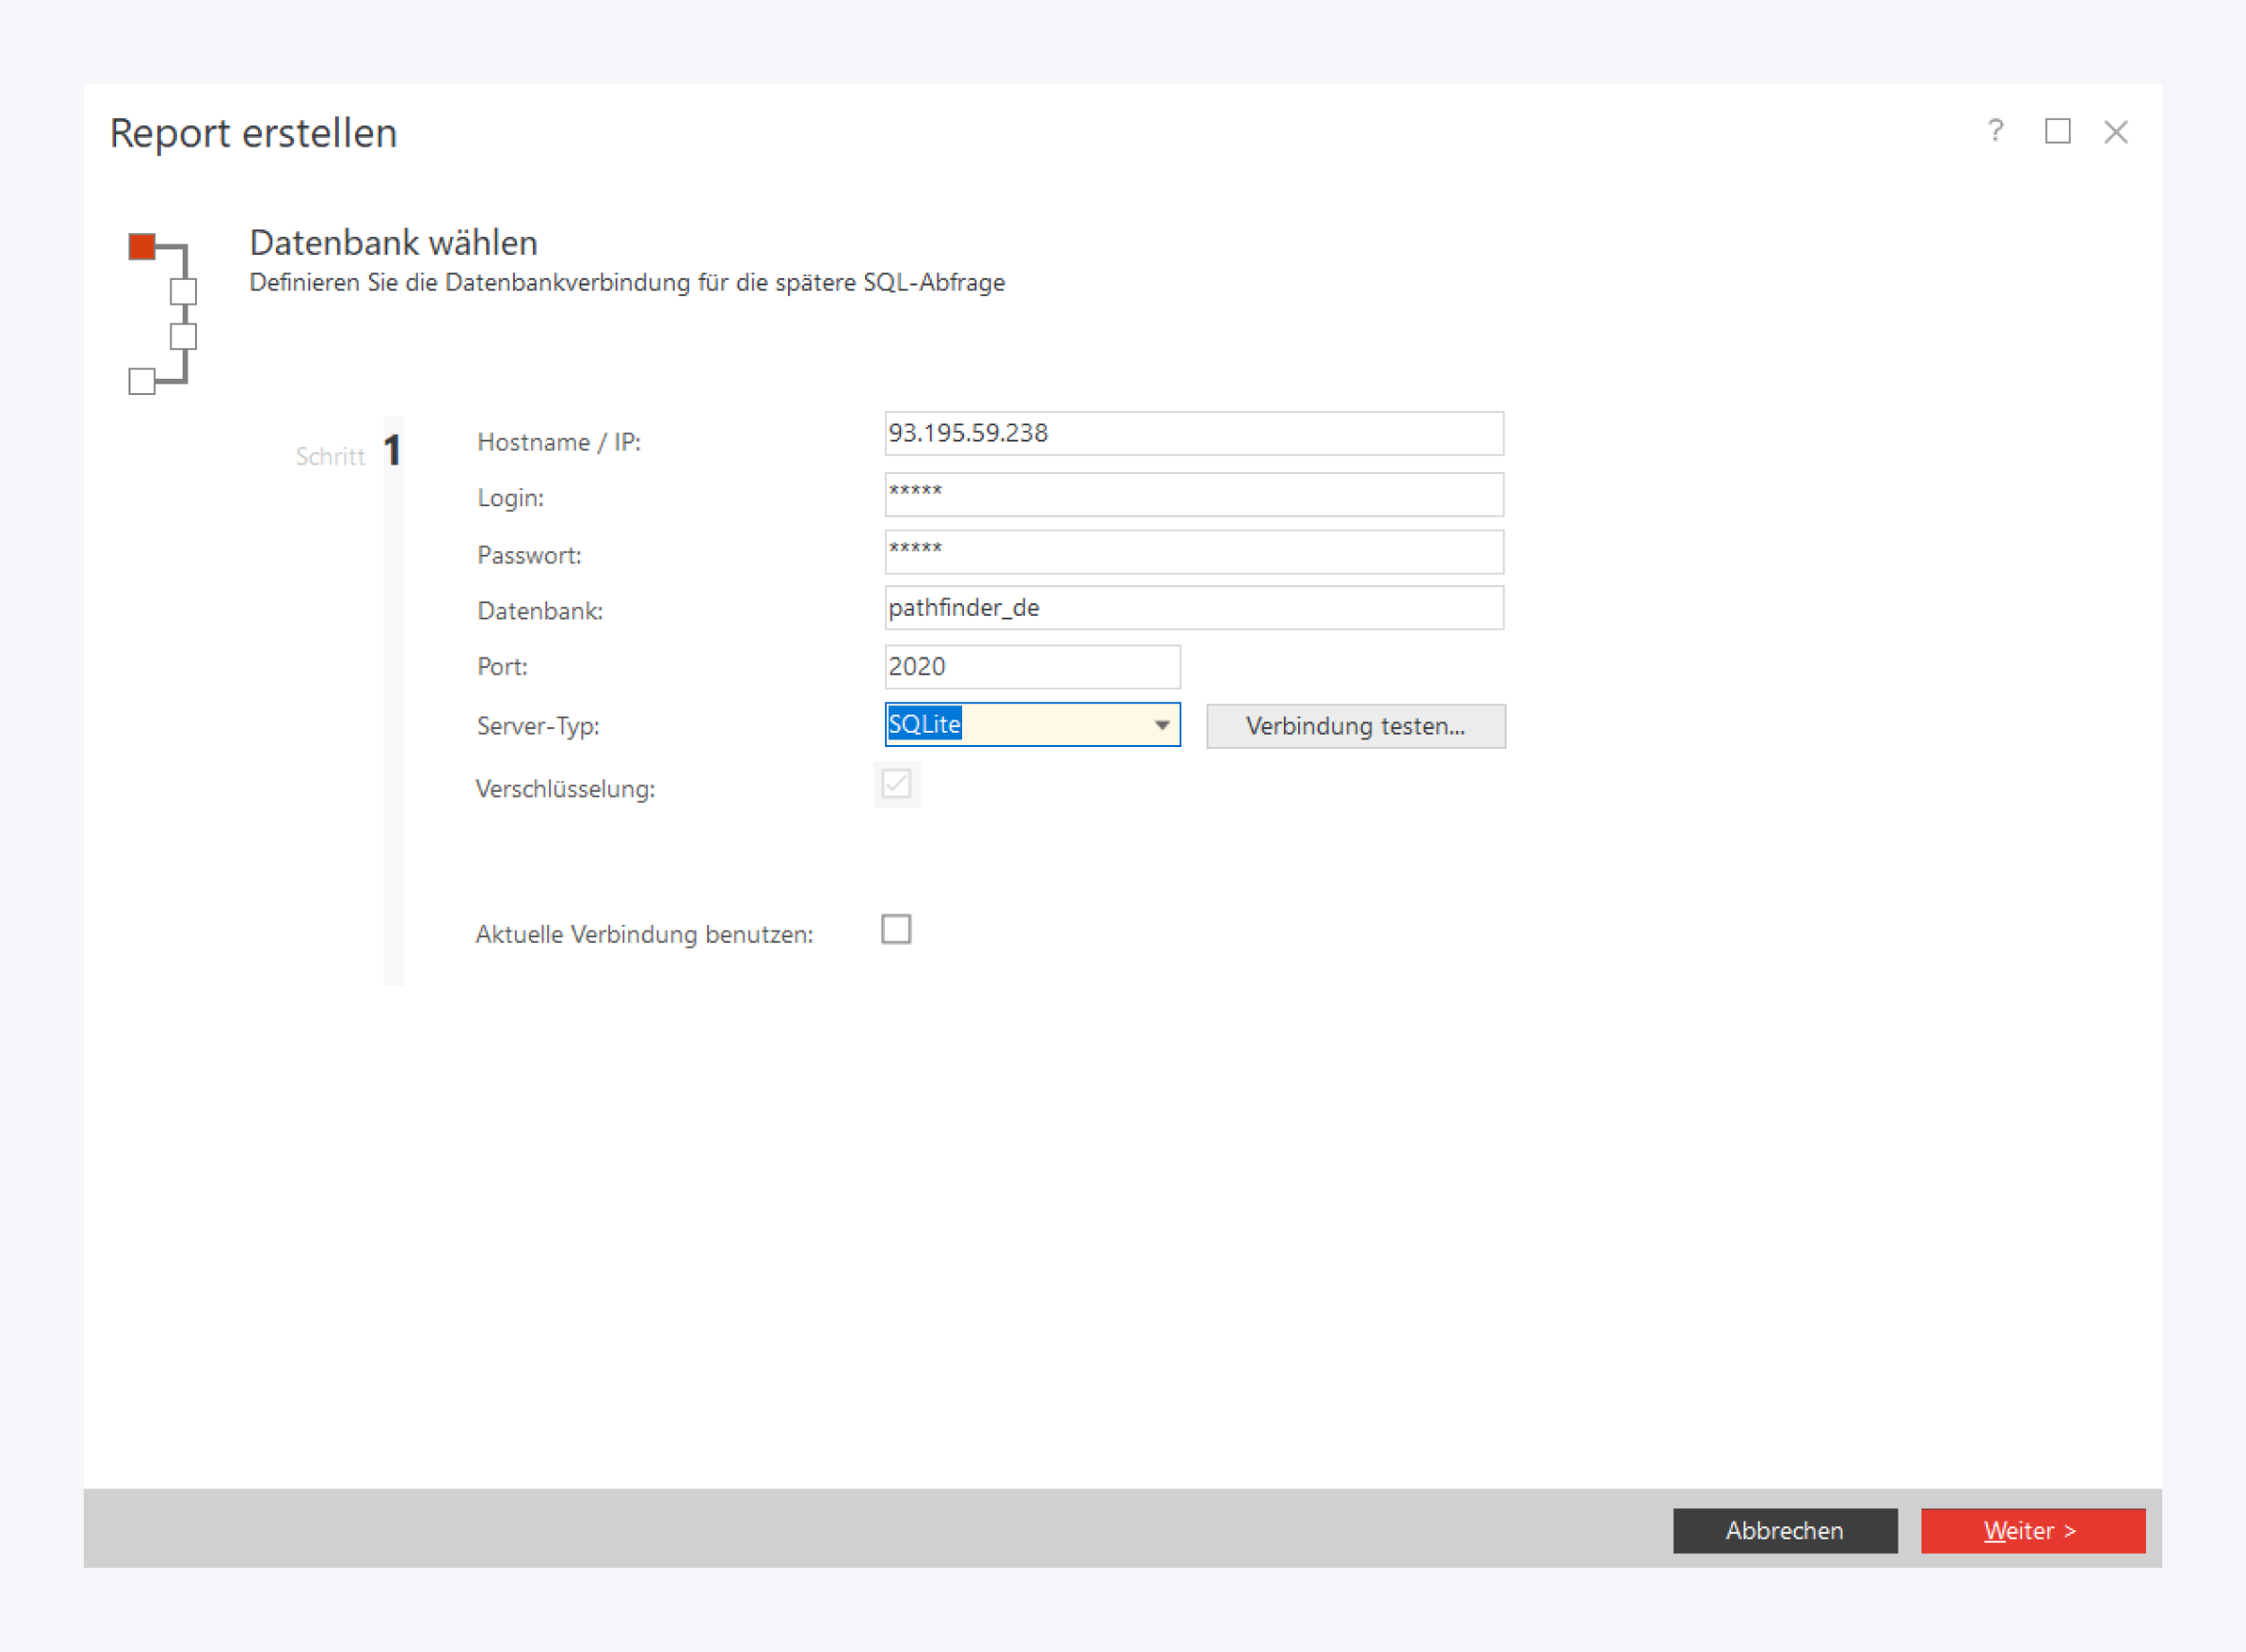2246x1652 pixels.
Task: Toggle the Verschlüsselung checkbox
Action: 896,784
